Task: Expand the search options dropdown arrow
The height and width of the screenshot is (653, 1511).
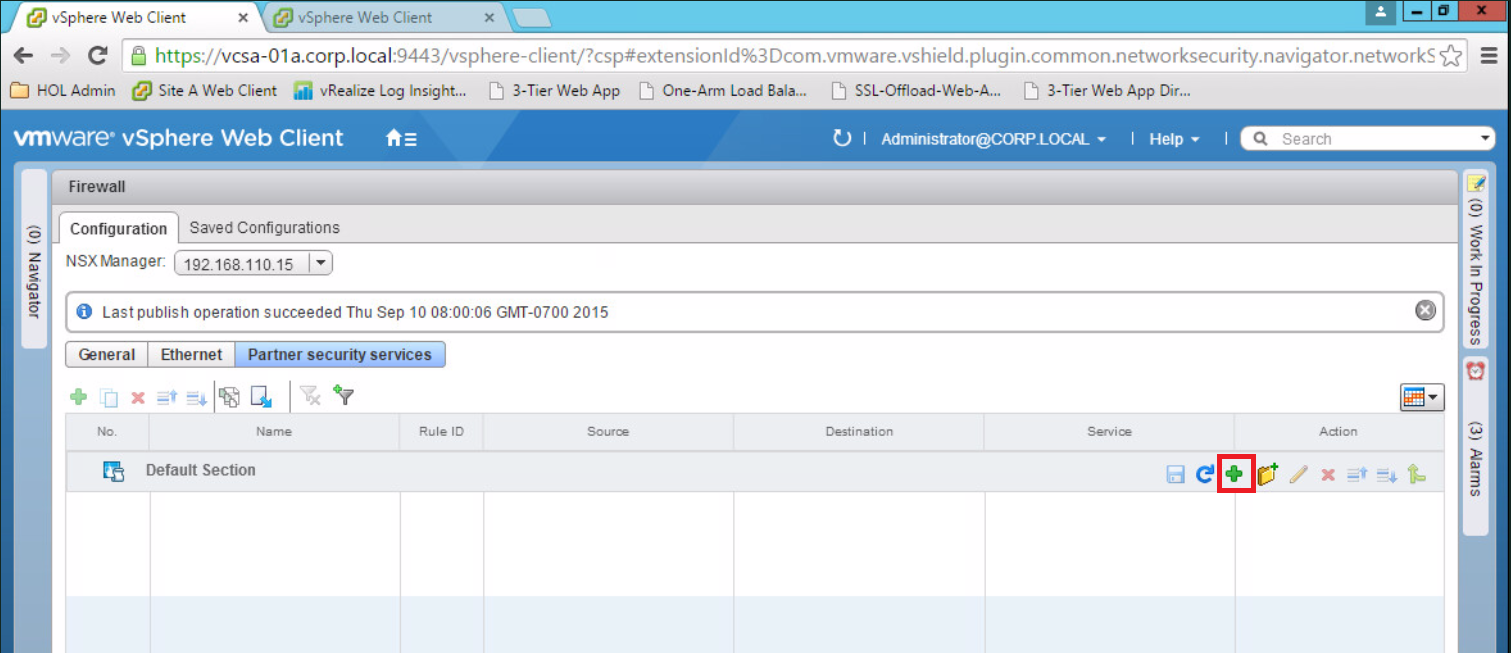Action: coord(1485,139)
